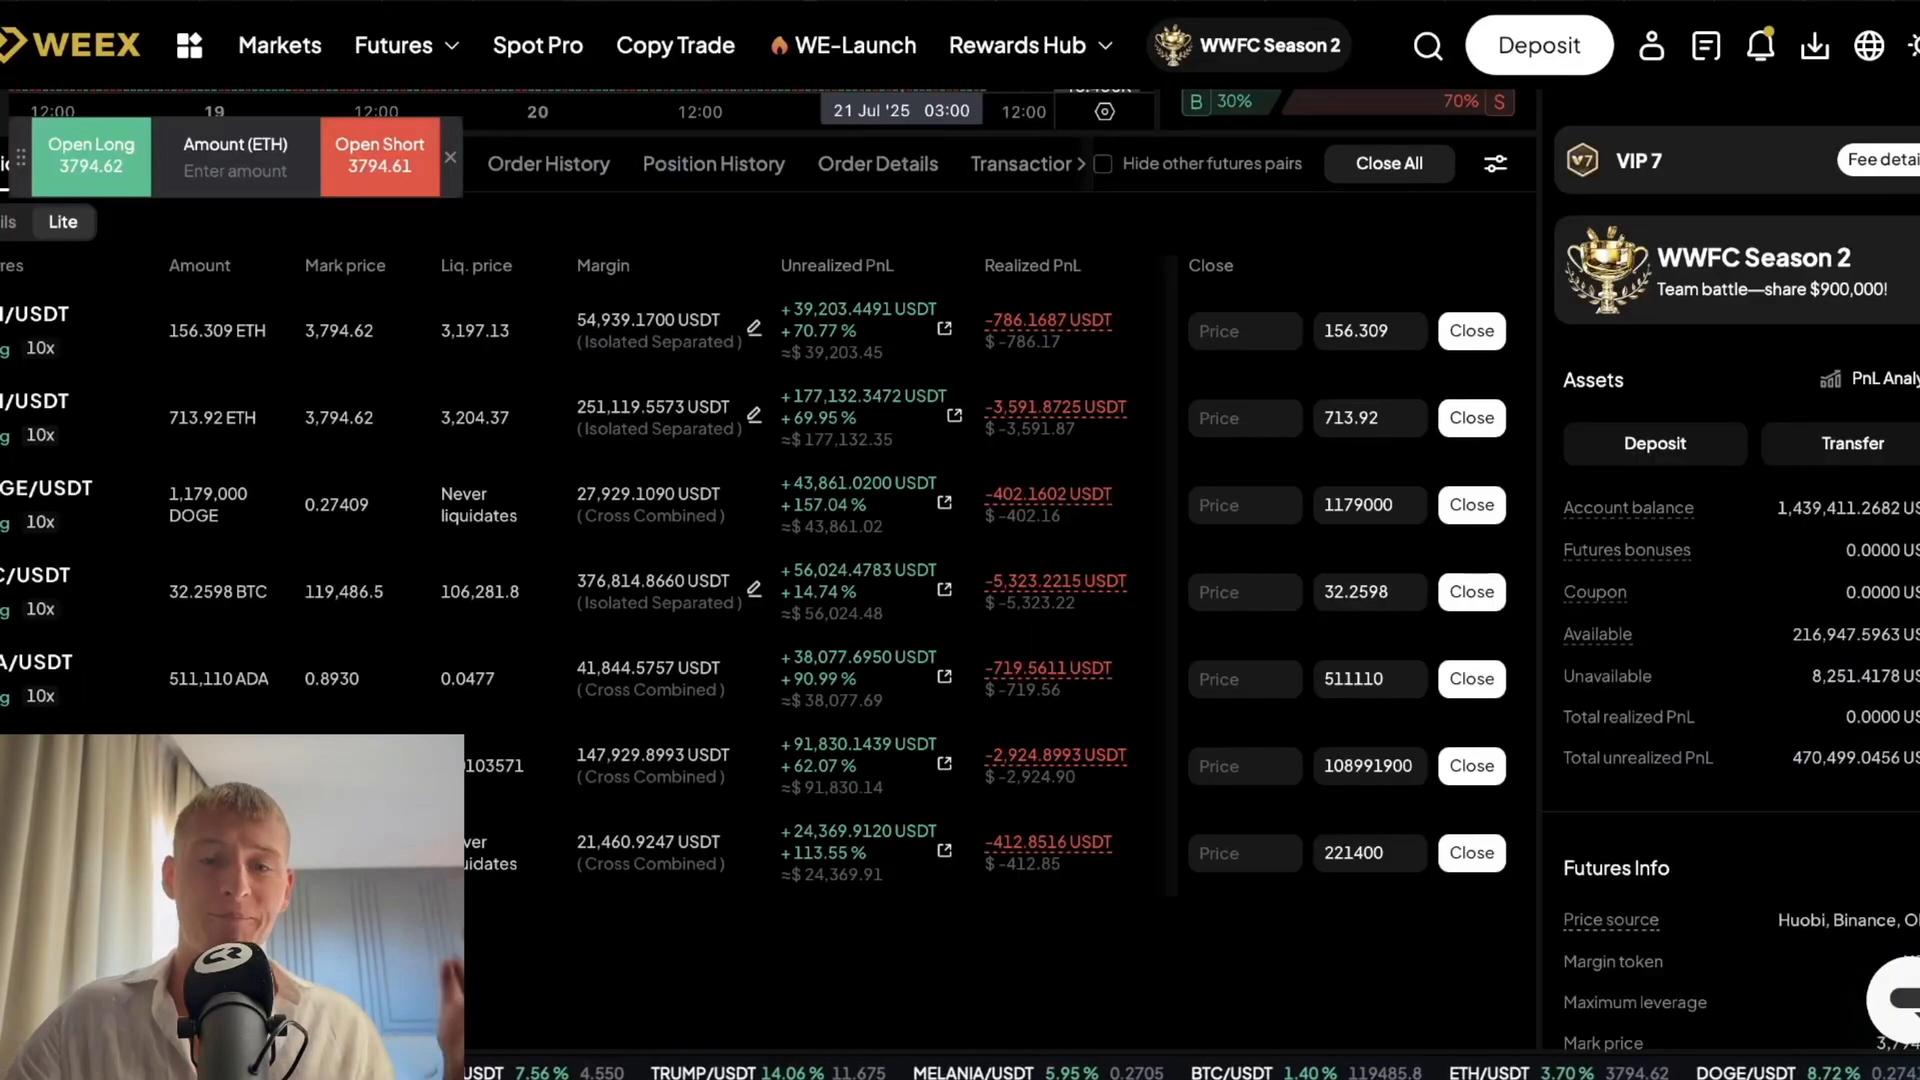Viewport: 1920px width, 1080px height.
Task: Switch to Position History tab
Action: (713, 163)
